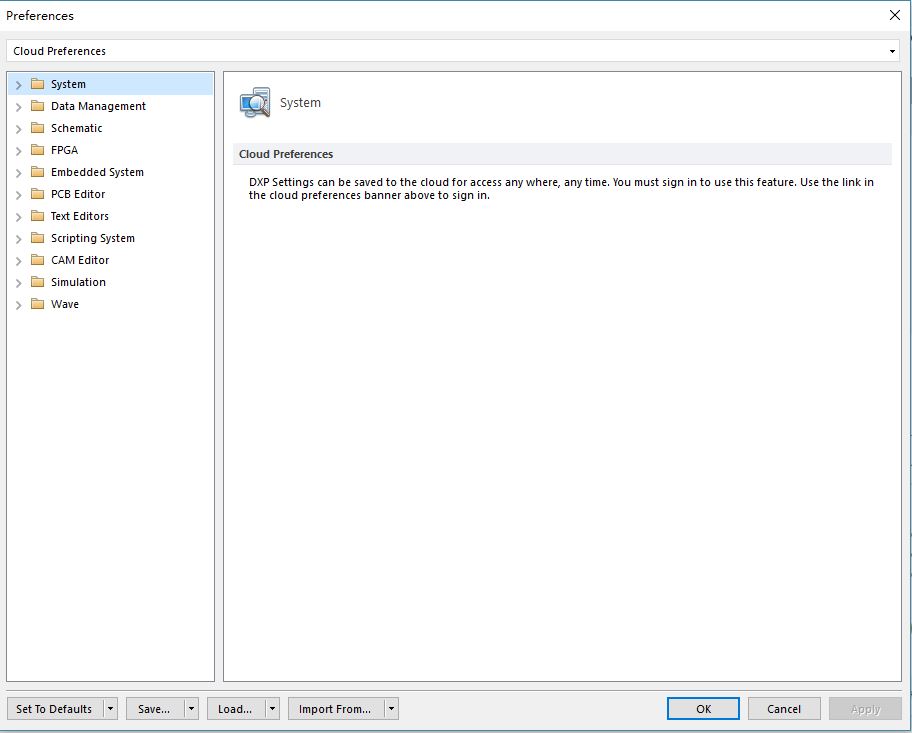Click the PCB Editor folder icon
This screenshot has width=912, height=733.
point(38,194)
